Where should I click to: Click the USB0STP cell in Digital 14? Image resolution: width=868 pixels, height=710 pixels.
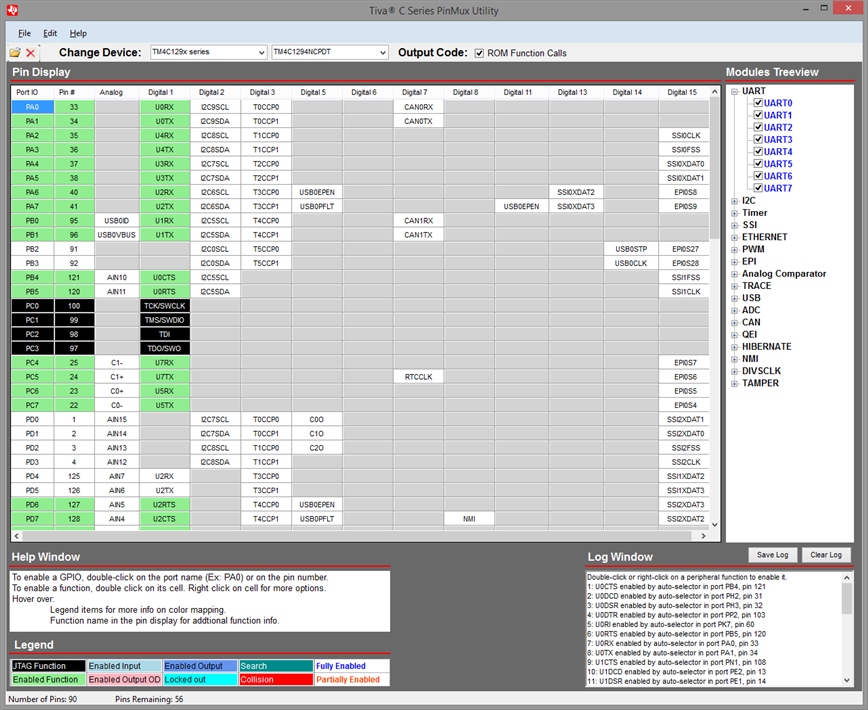pos(631,249)
